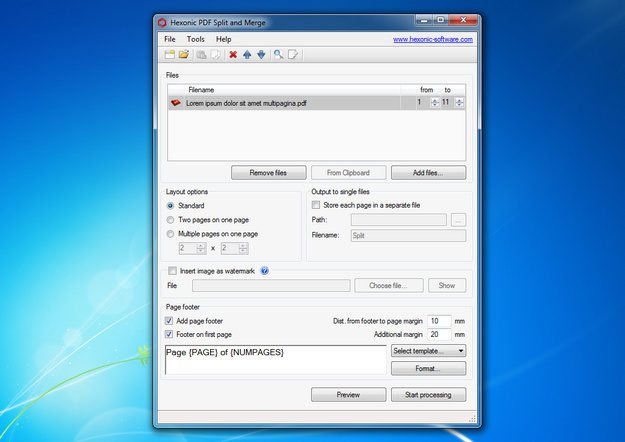Enable Insert image as watermark checkbox
This screenshot has width=625, height=442.
coord(172,271)
